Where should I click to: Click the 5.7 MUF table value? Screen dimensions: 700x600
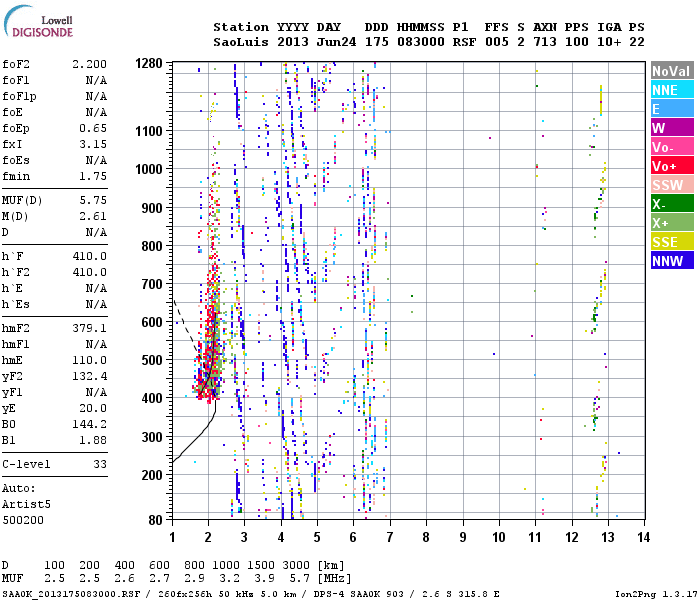click(299, 579)
